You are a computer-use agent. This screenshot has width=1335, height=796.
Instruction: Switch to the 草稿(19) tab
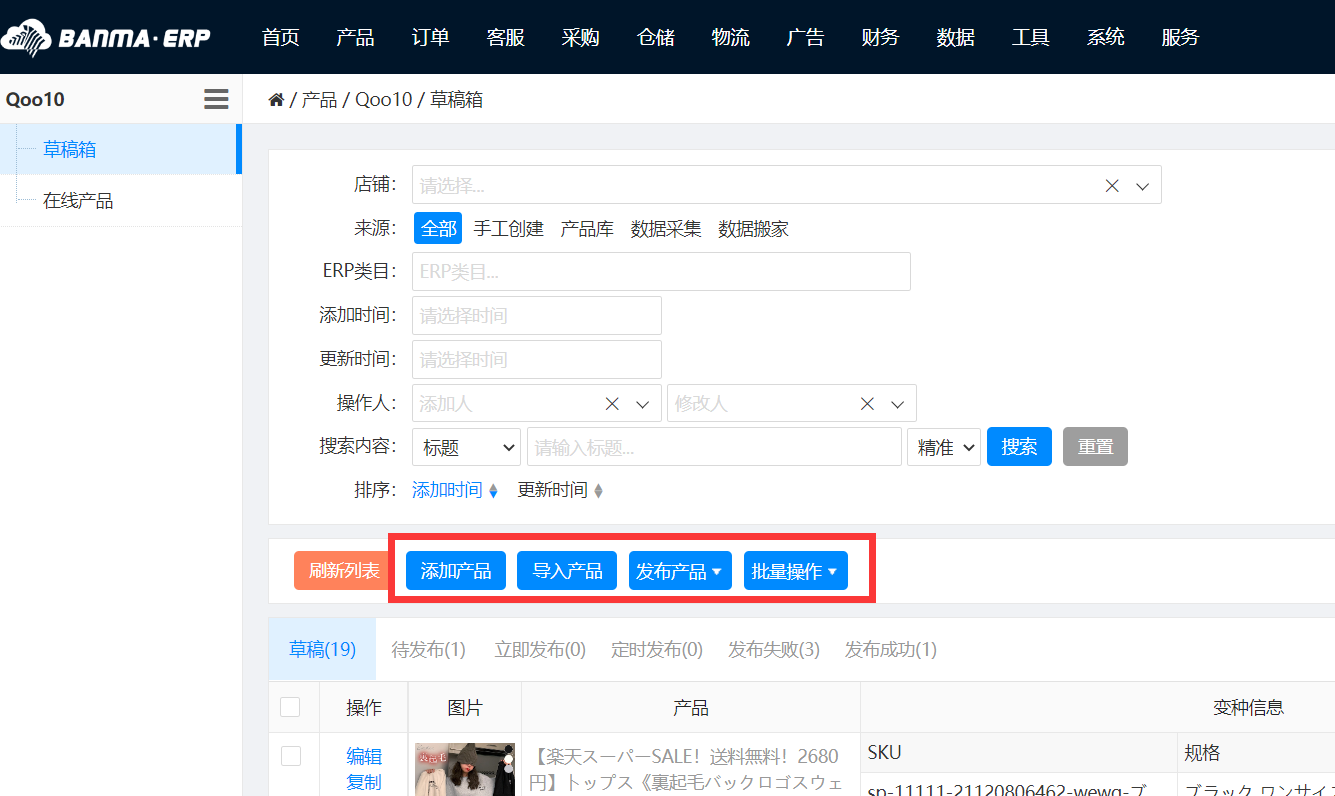click(x=323, y=649)
